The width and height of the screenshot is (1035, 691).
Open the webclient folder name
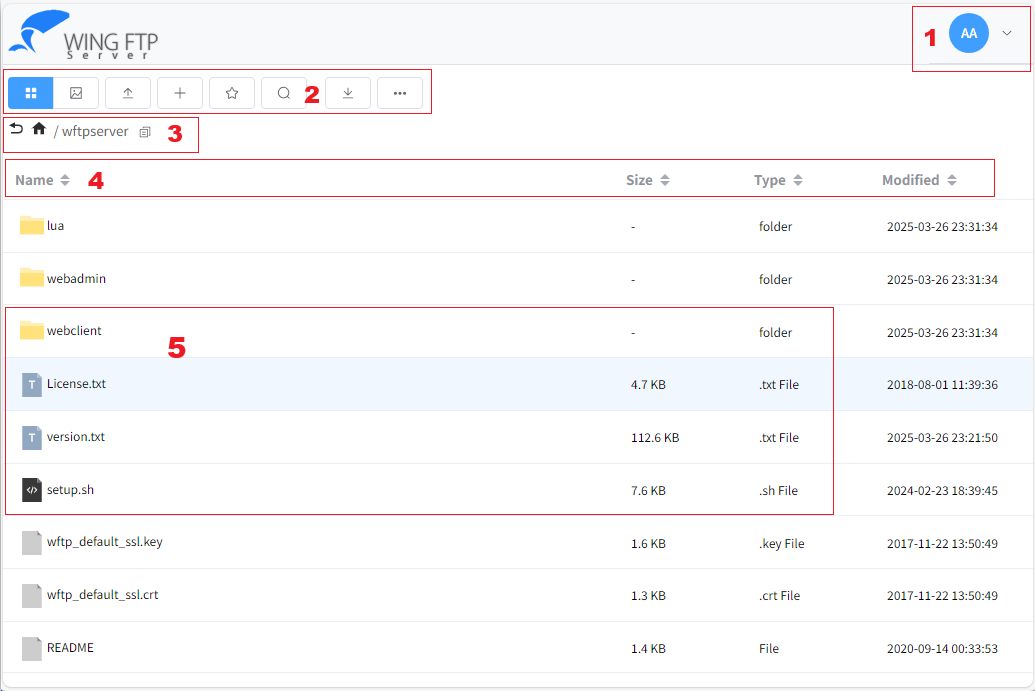[74, 331]
